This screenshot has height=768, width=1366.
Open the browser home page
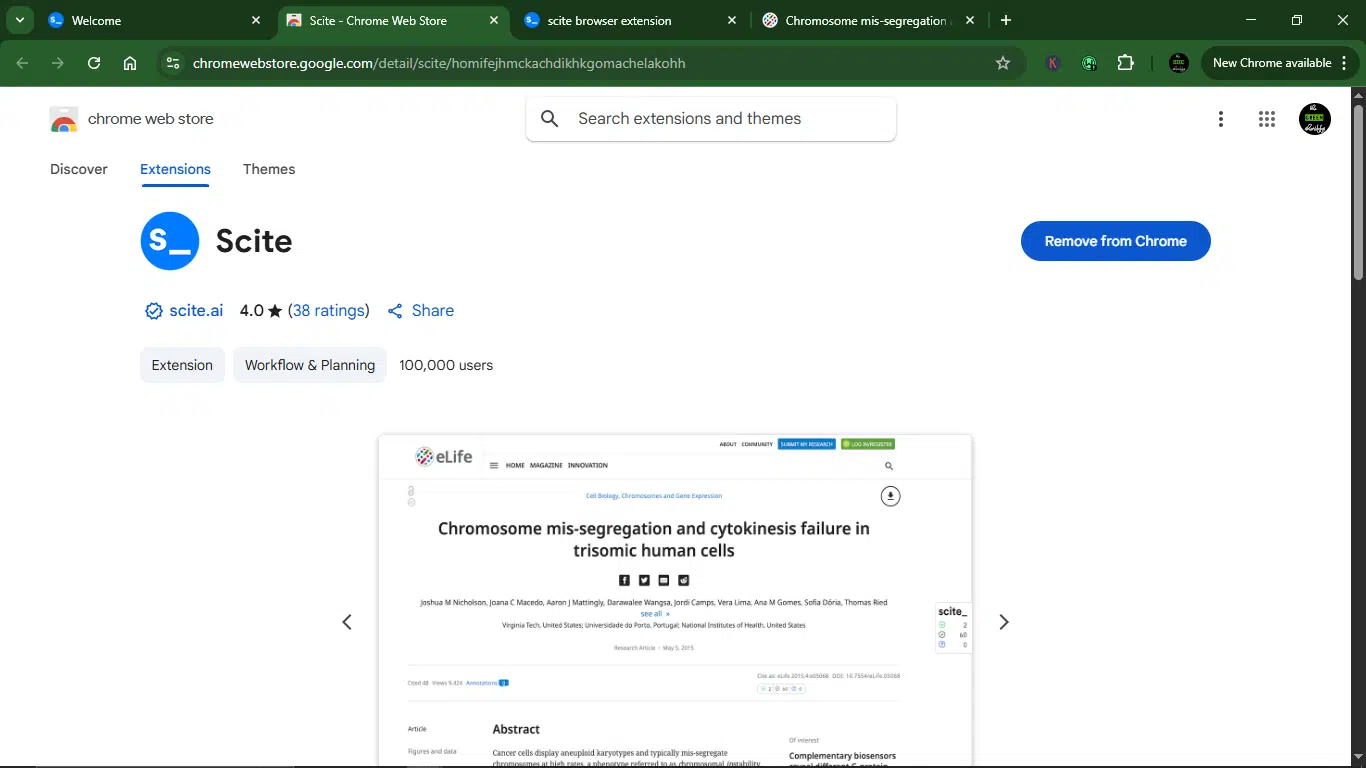pyautogui.click(x=130, y=63)
